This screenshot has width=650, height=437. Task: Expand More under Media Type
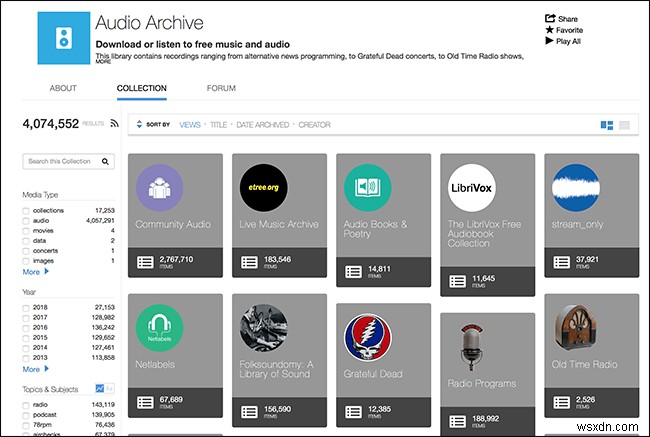[35, 272]
